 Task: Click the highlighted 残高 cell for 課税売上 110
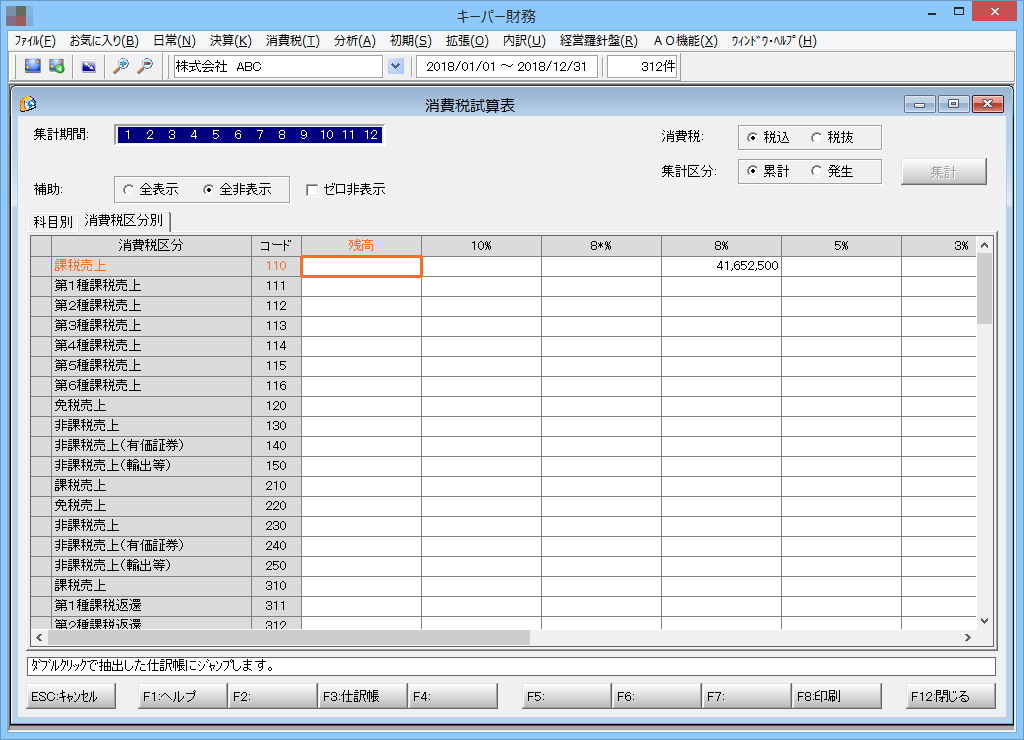click(361, 266)
